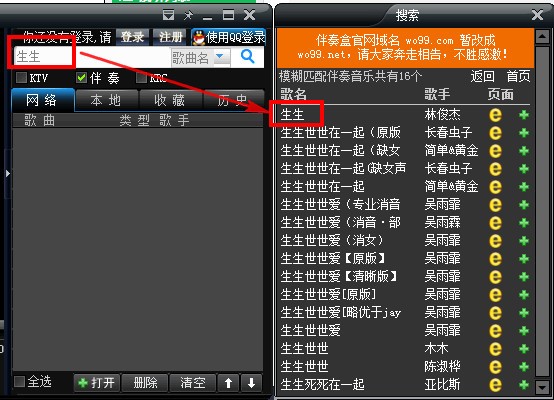Open web page for 林俊杰 生生
Viewport: 554px width, 400px height.
tap(495, 115)
